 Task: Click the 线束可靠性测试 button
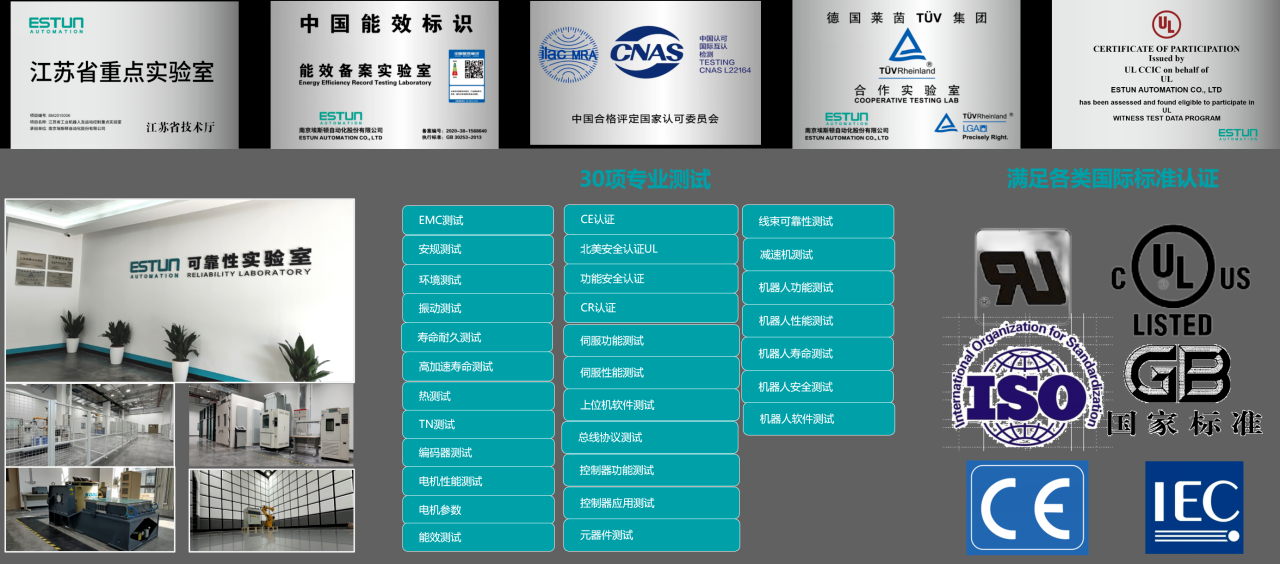(x=817, y=221)
